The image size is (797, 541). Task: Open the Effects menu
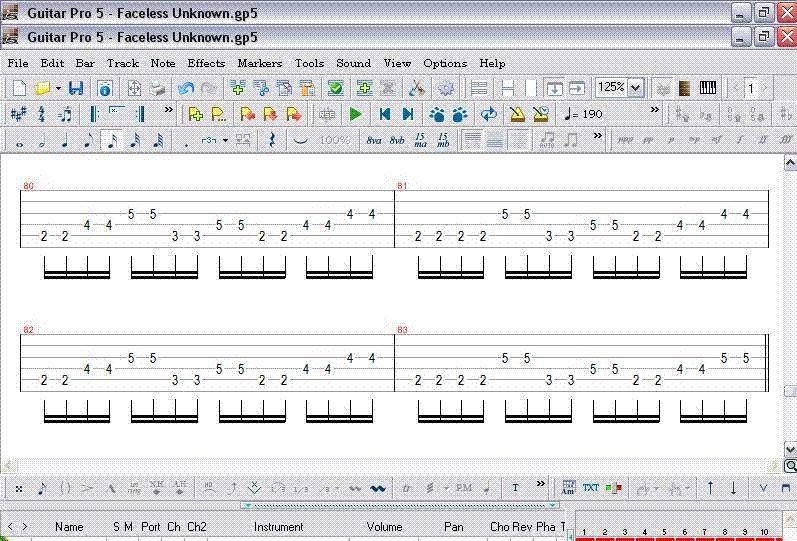[206, 63]
